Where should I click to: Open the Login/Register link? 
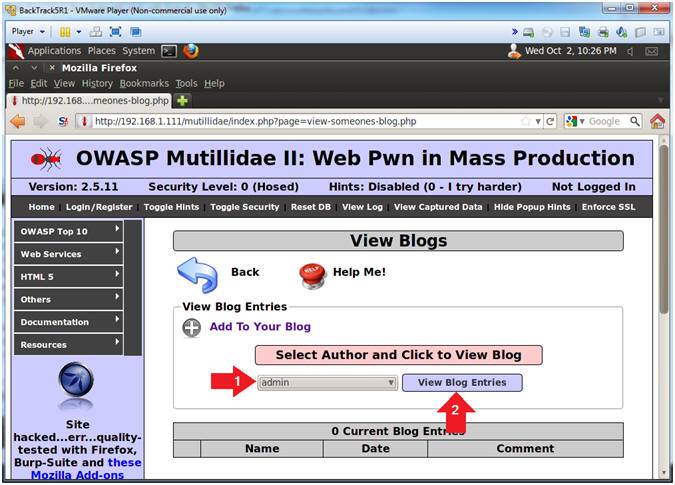pyautogui.click(x=99, y=207)
